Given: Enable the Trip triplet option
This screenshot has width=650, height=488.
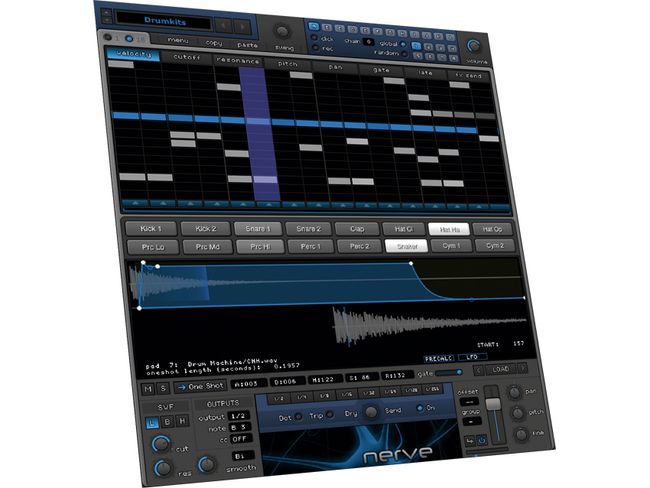Looking at the screenshot, I should 330,414.
